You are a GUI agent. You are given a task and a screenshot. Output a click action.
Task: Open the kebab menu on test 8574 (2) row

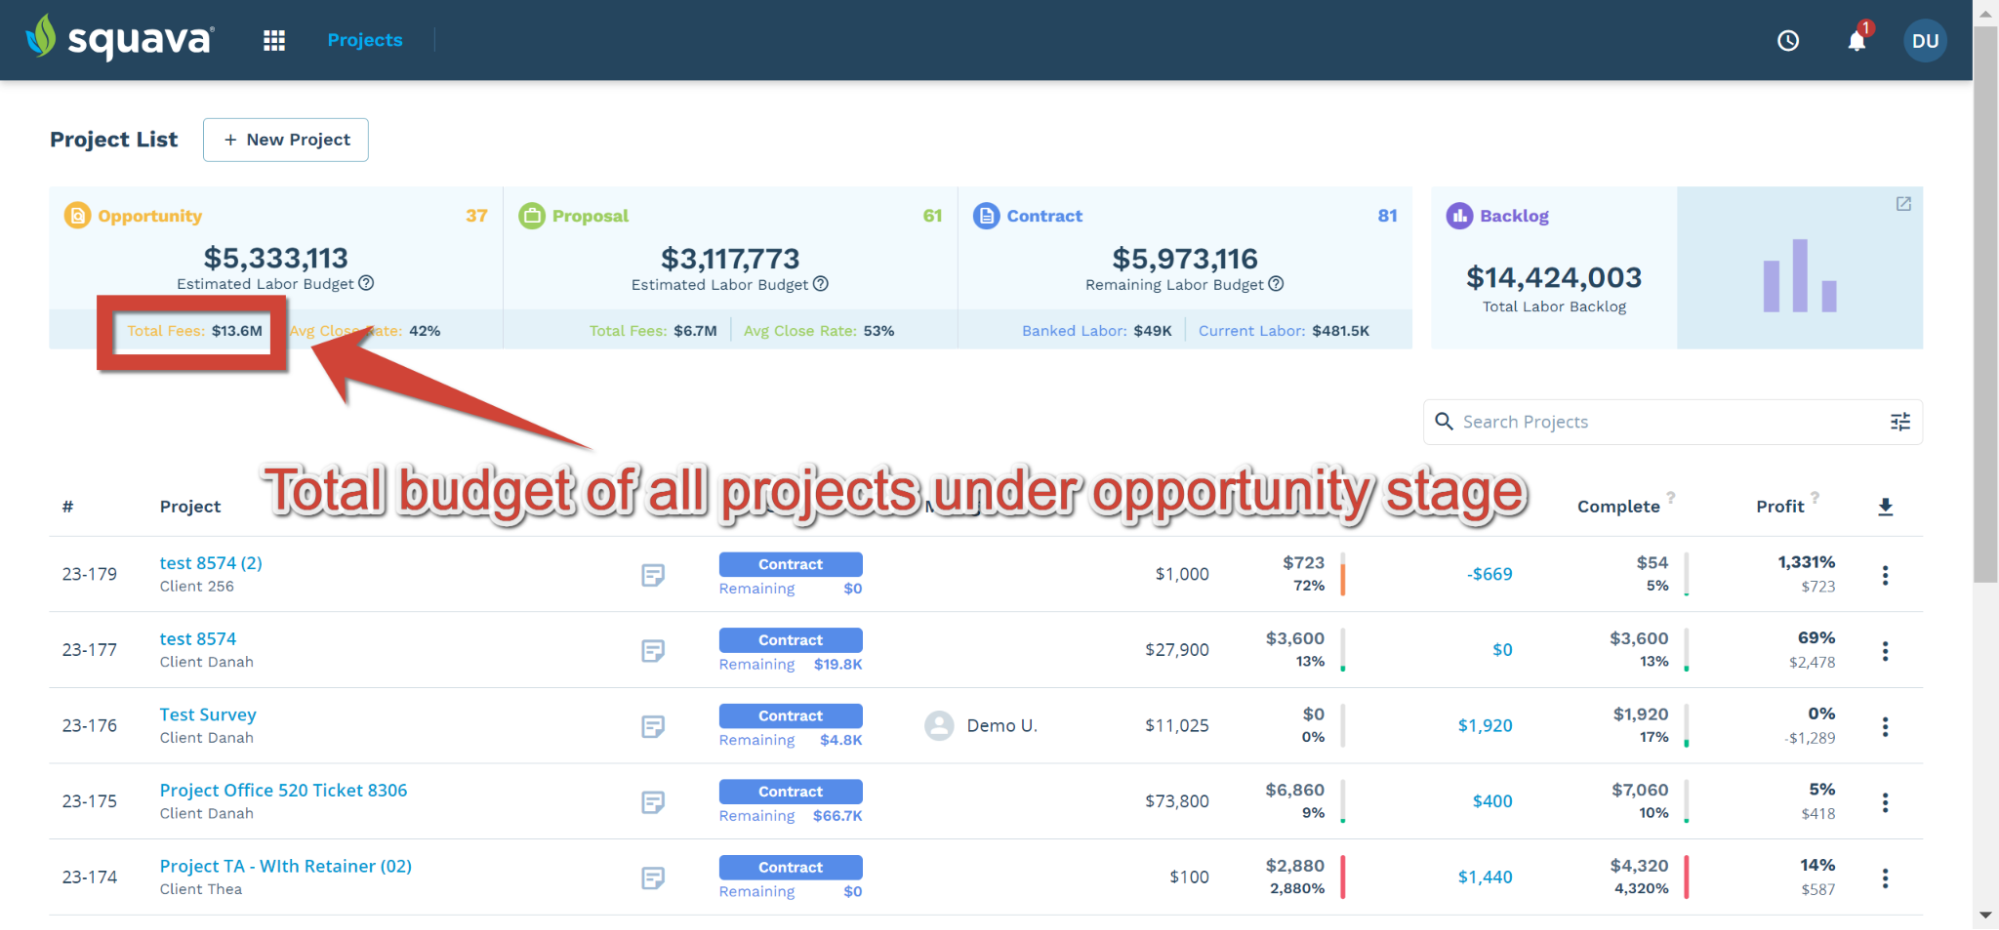click(x=1885, y=574)
